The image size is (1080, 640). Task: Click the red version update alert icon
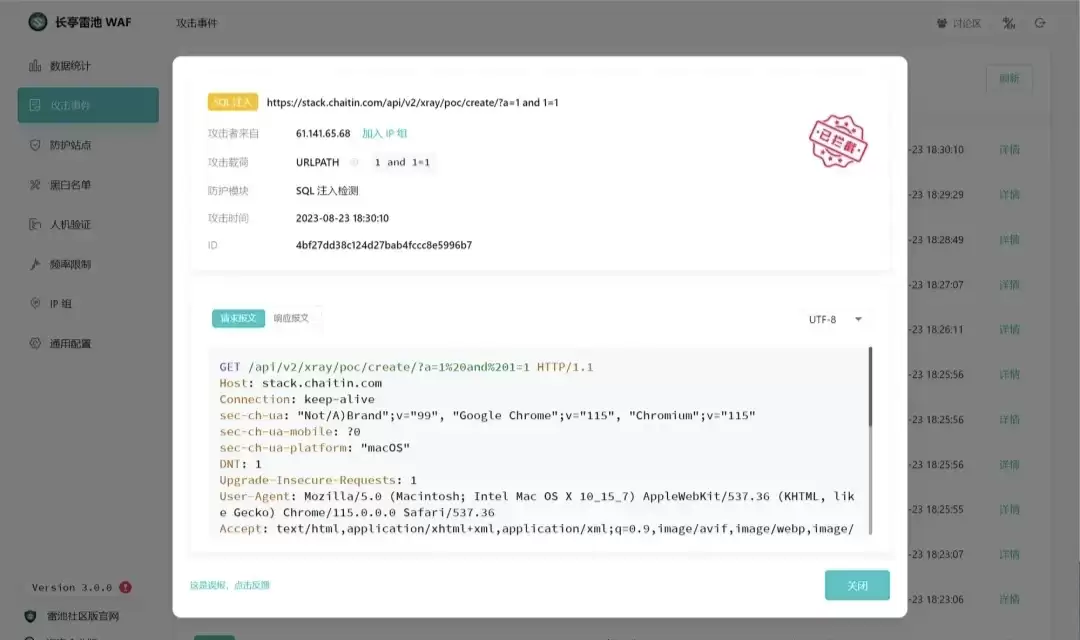[125, 588]
